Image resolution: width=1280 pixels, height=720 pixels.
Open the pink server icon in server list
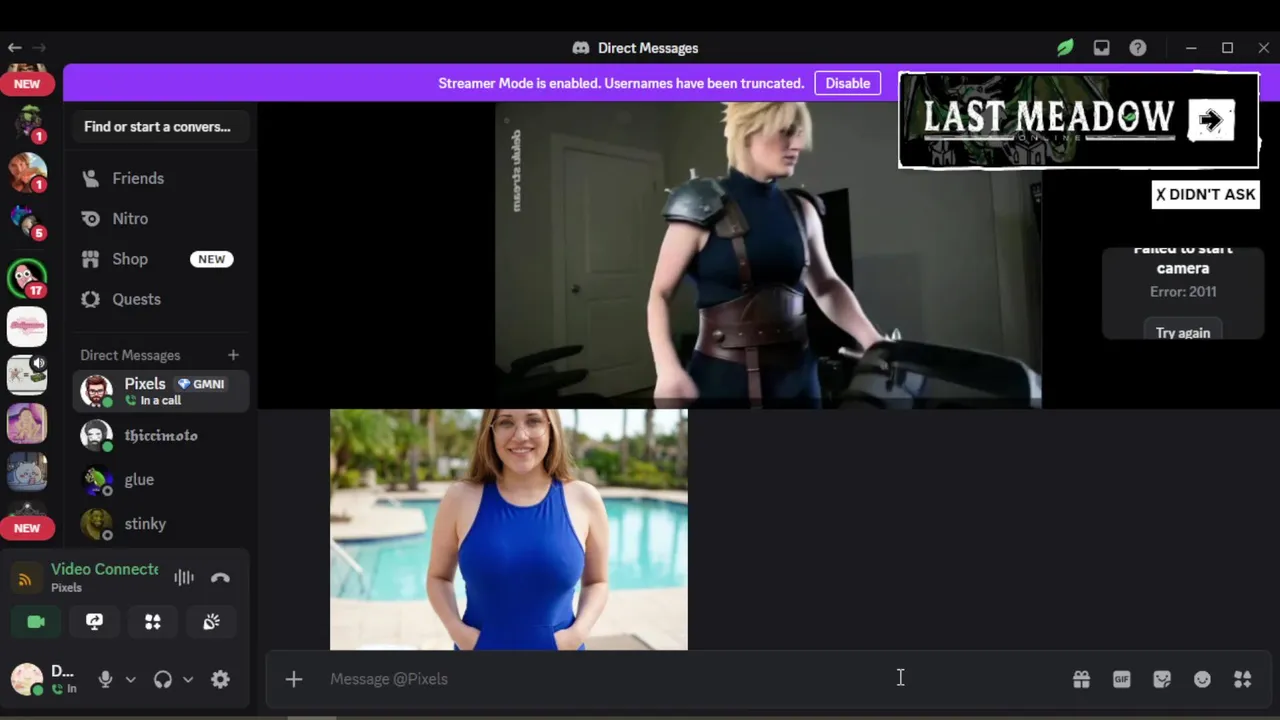tap(27, 327)
